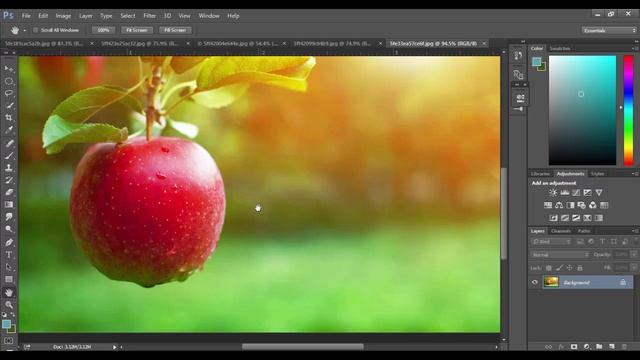
Task: Toggle Lock all padlock icon
Action: 580,268
